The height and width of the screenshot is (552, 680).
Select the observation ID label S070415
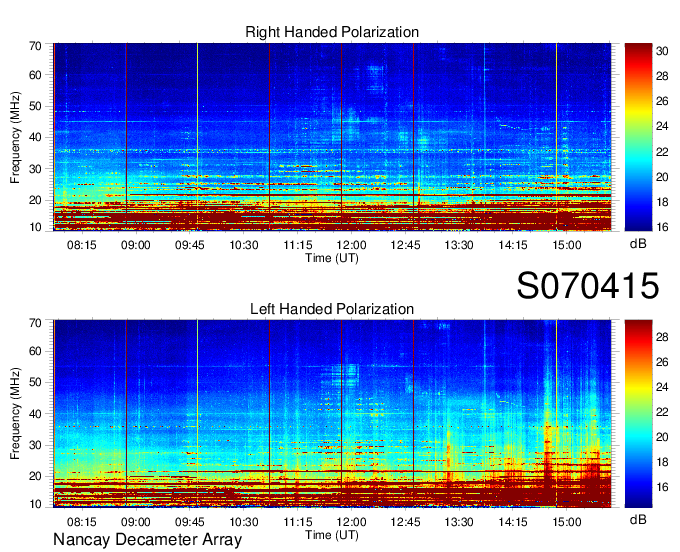[x=588, y=286]
